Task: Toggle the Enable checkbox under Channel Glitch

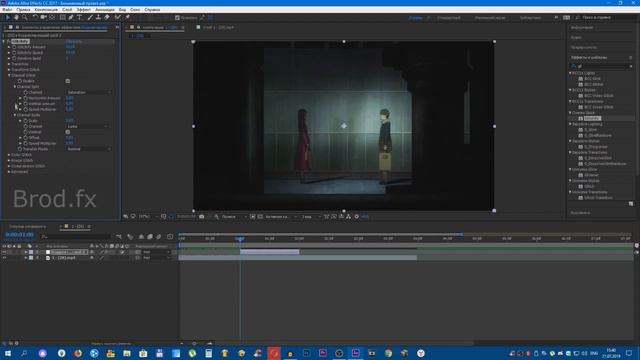Action: pos(68,81)
